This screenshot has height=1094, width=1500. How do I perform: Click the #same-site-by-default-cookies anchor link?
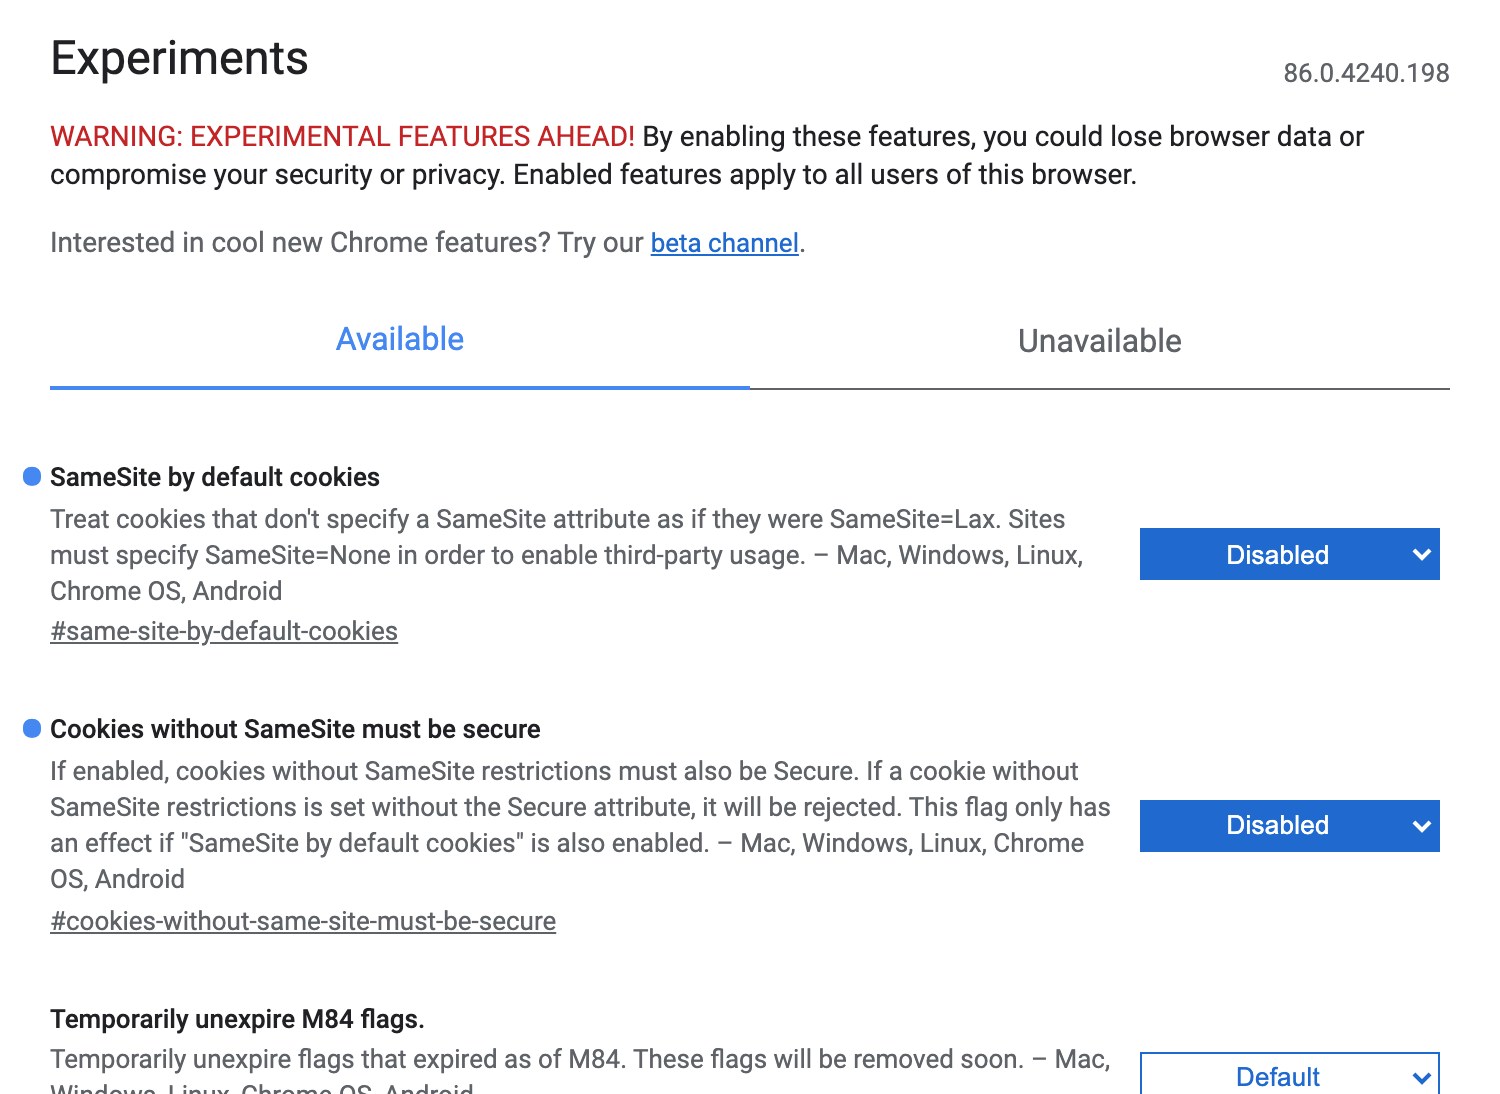point(224,632)
